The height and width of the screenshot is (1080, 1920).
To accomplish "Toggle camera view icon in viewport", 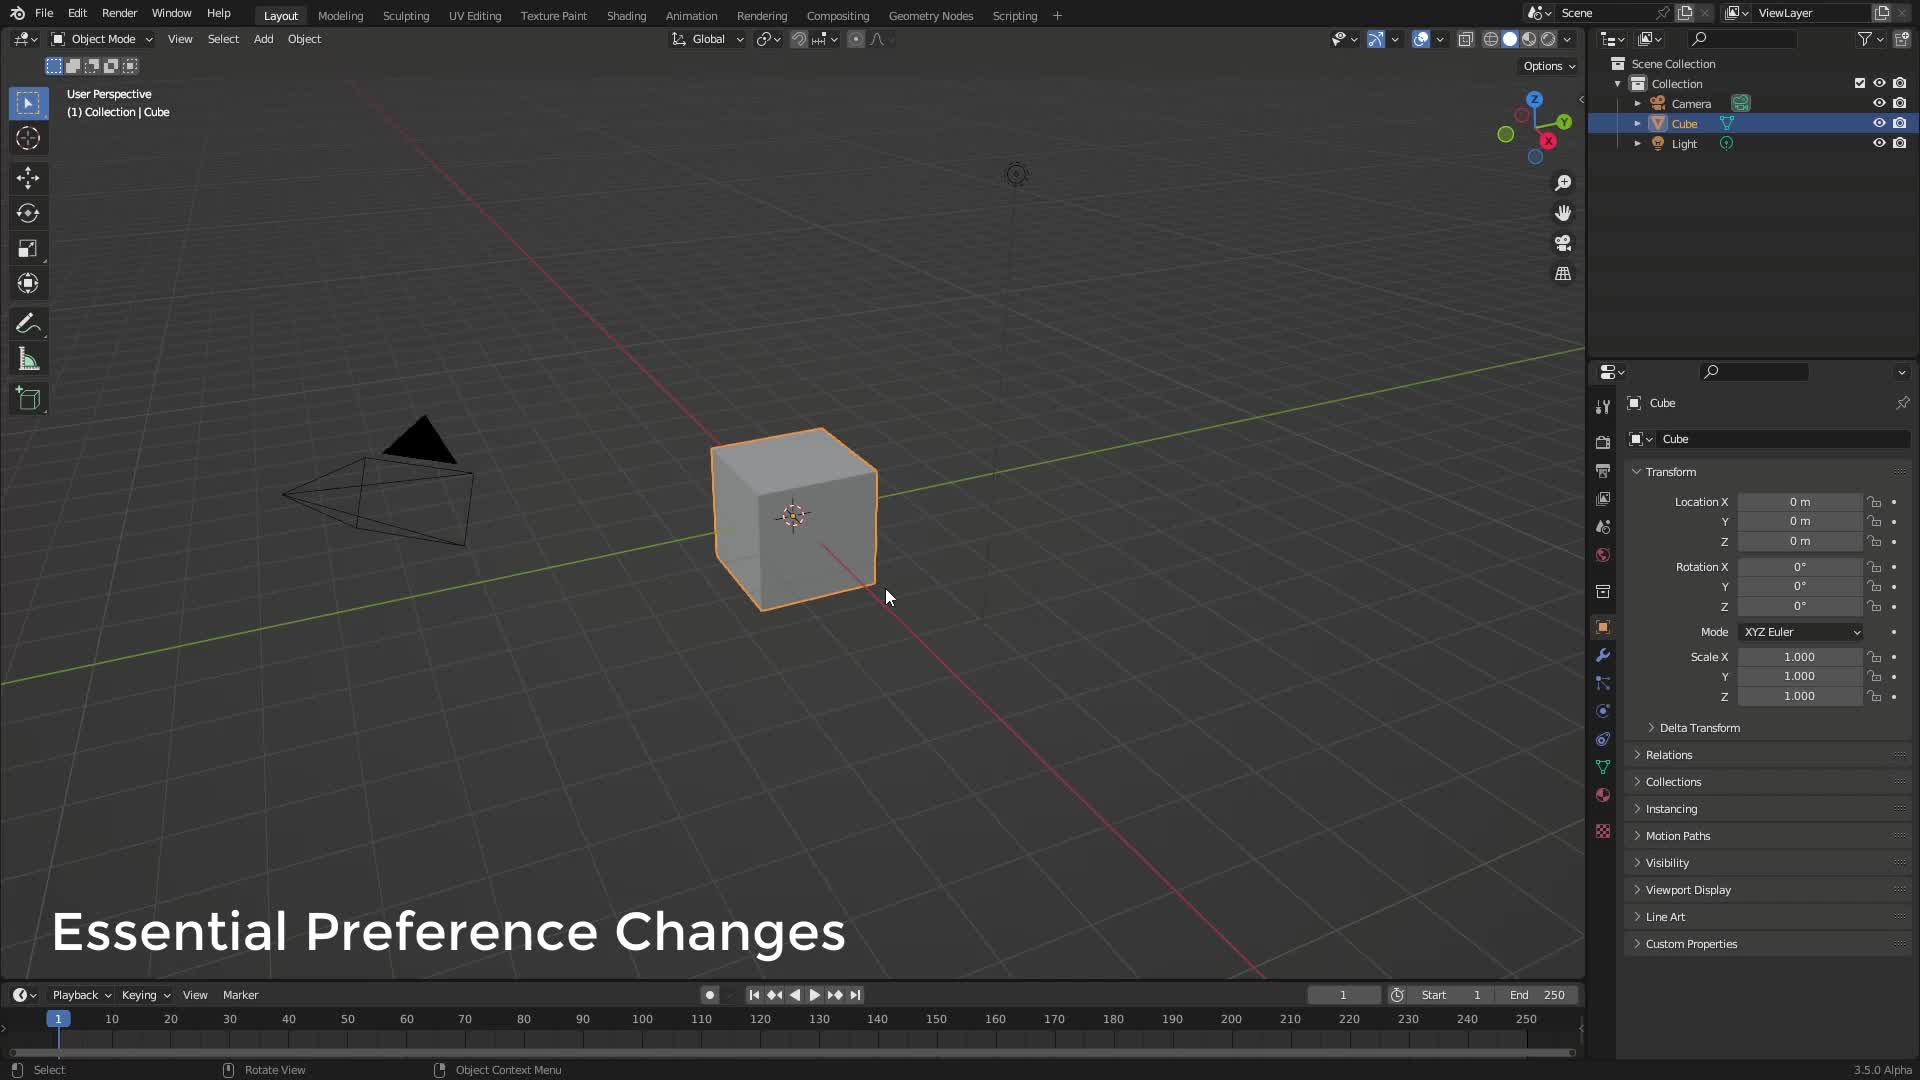I will [x=1563, y=243].
